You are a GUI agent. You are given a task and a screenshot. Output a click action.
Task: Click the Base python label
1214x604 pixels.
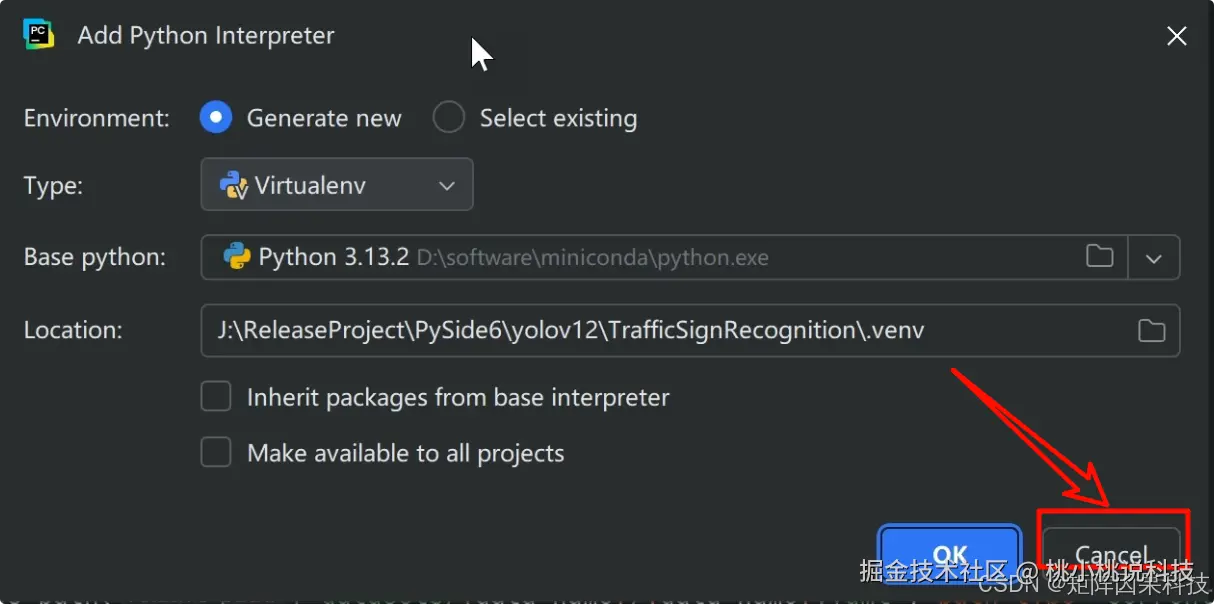coord(95,257)
